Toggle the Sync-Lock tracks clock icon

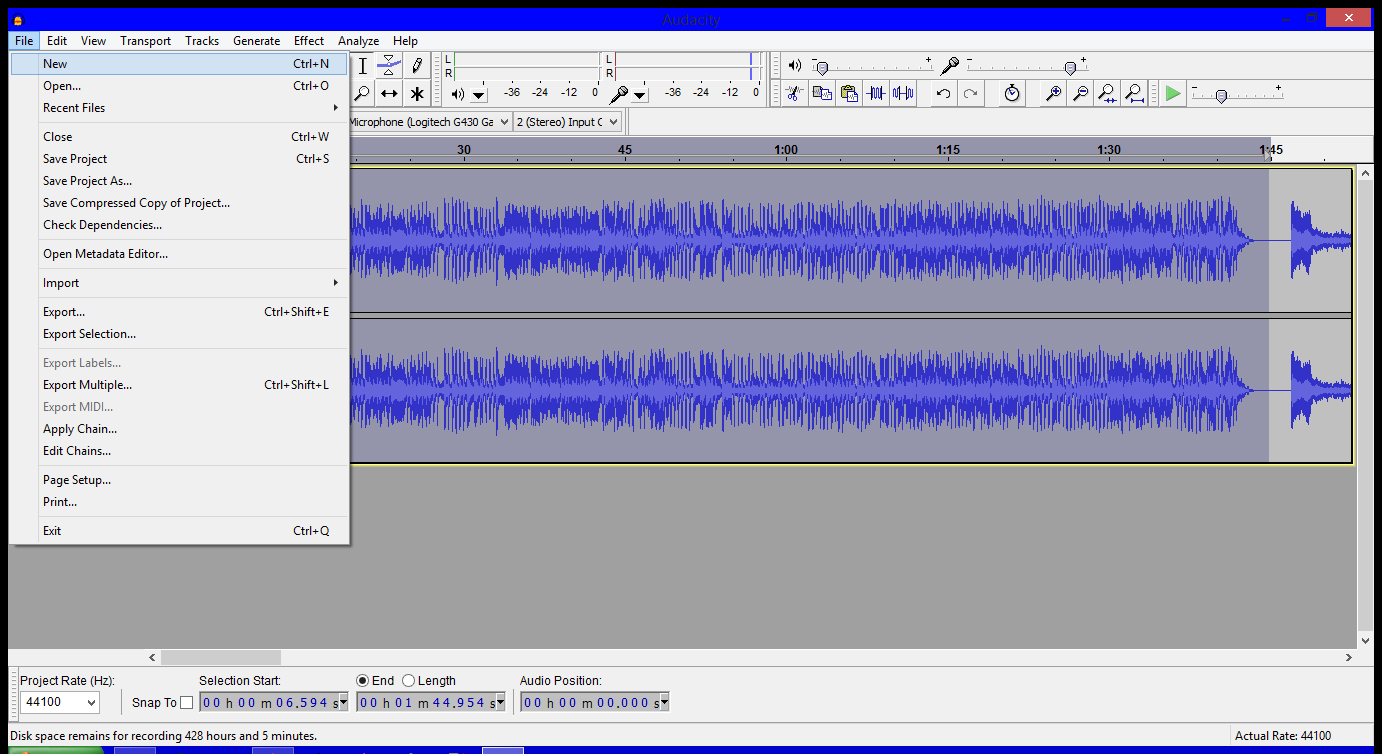(x=1012, y=93)
